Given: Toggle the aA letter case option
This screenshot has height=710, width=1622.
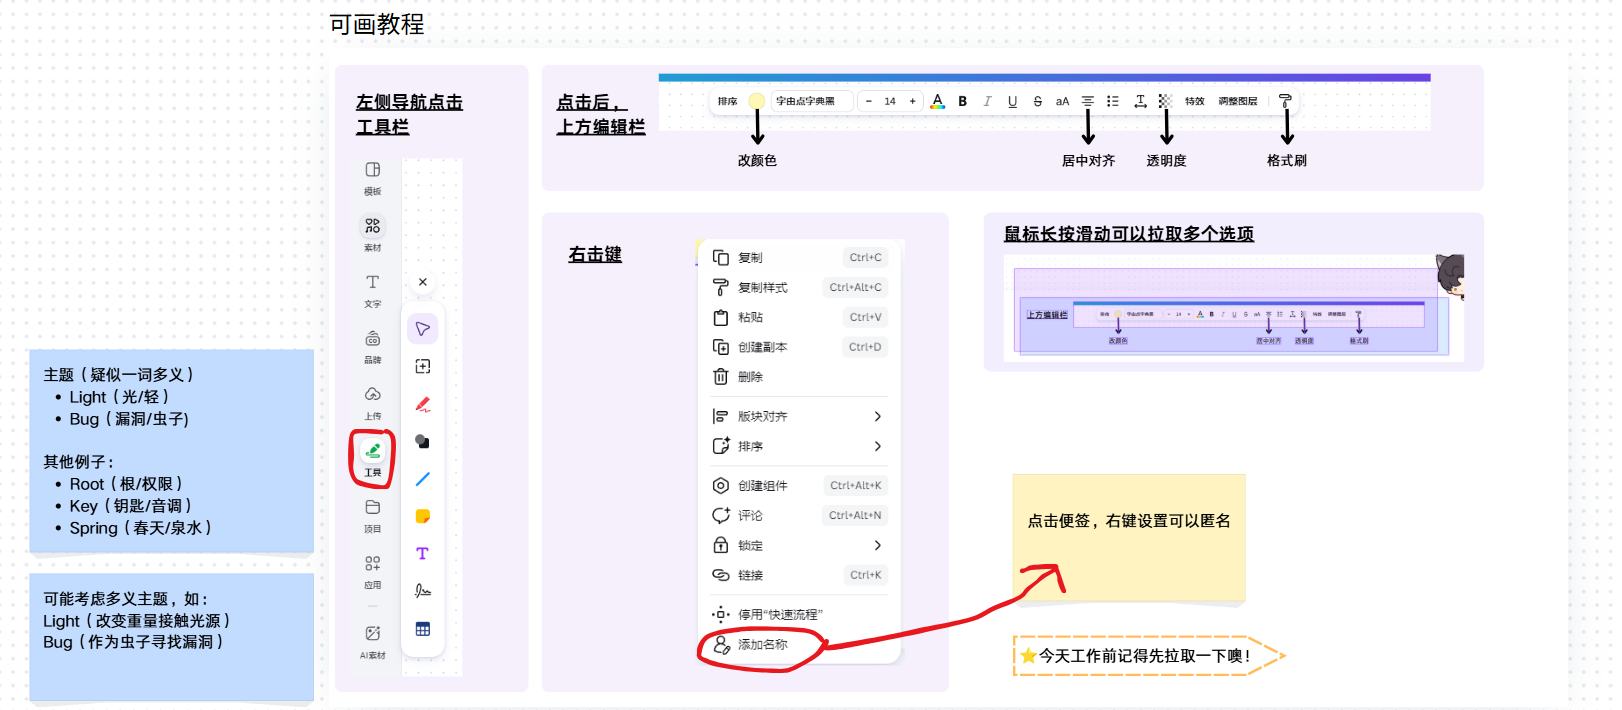Looking at the screenshot, I should 1062,101.
